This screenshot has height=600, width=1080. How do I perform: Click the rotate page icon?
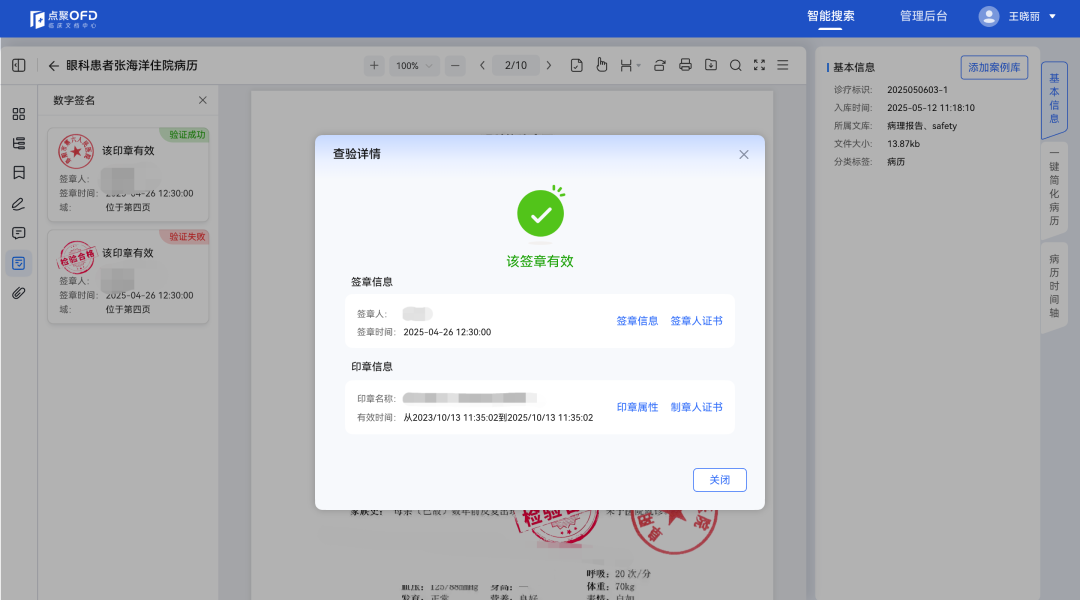(660, 66)
